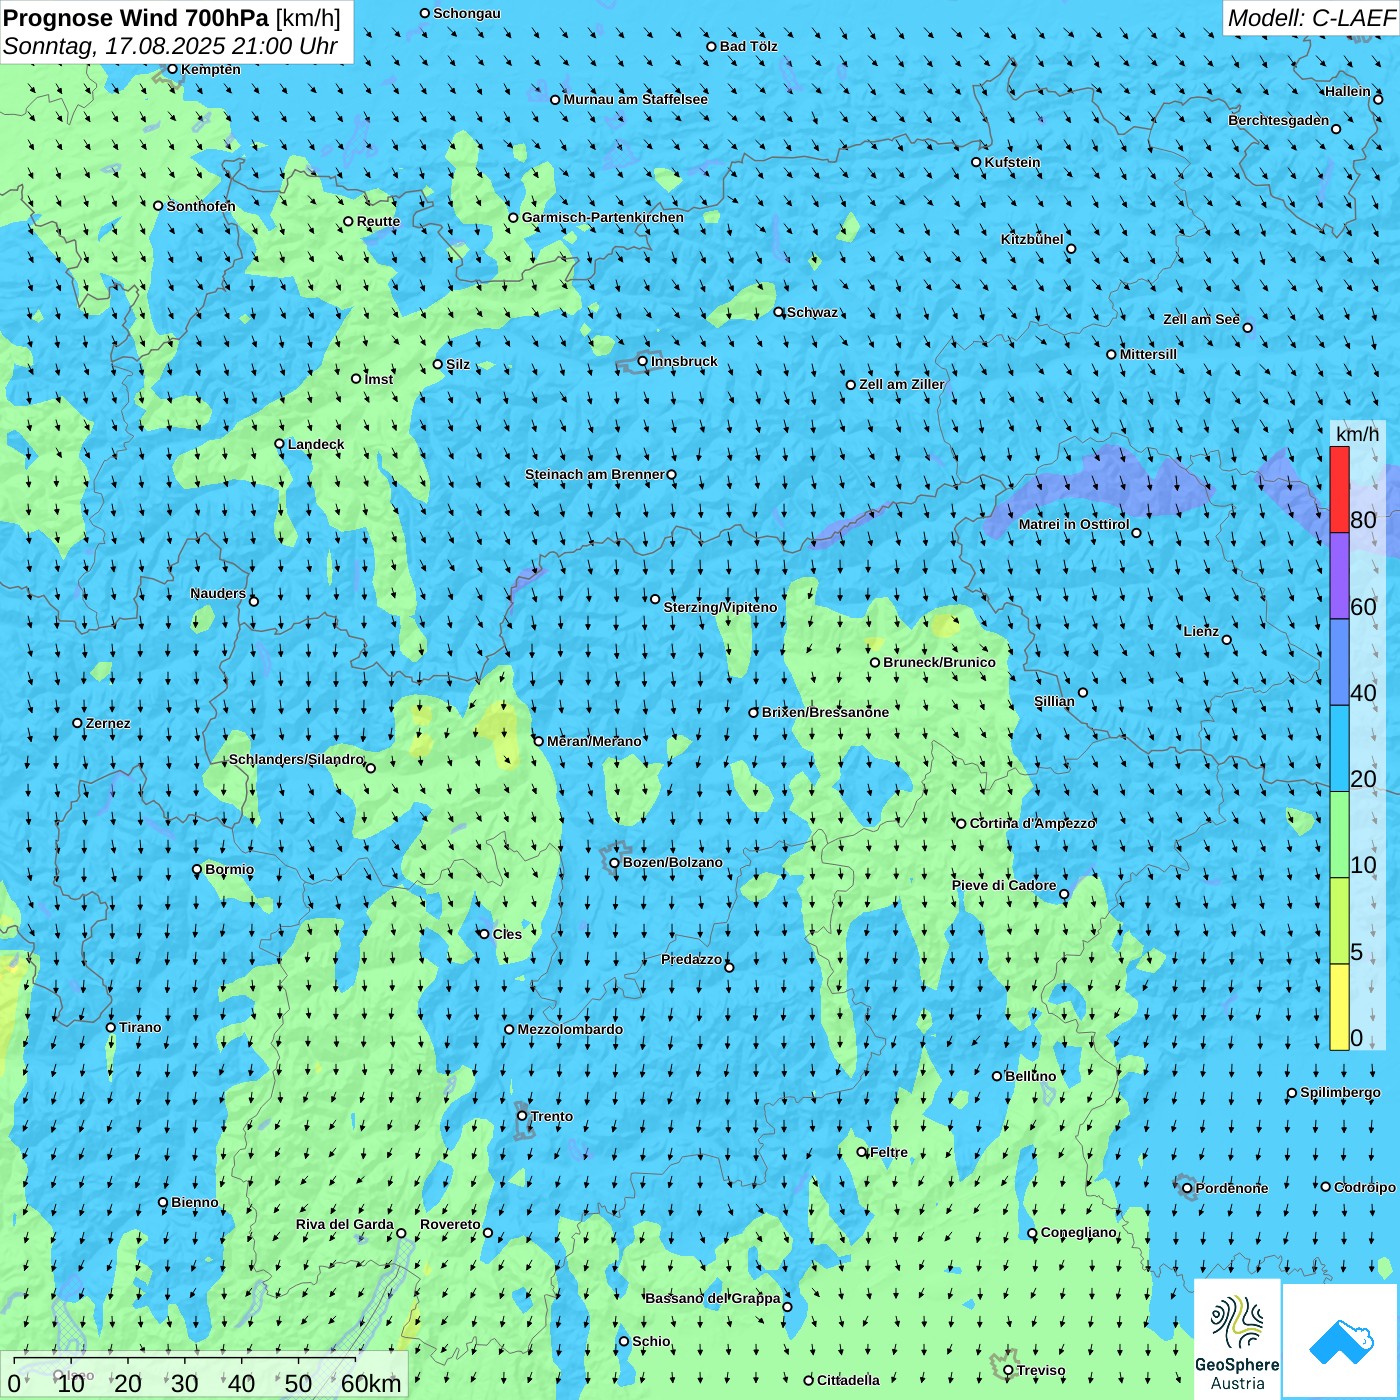The width and height of the screenshot is (1400, 1400).
Task: Select the Sonthofen label
Action: [x=201, y=206]
